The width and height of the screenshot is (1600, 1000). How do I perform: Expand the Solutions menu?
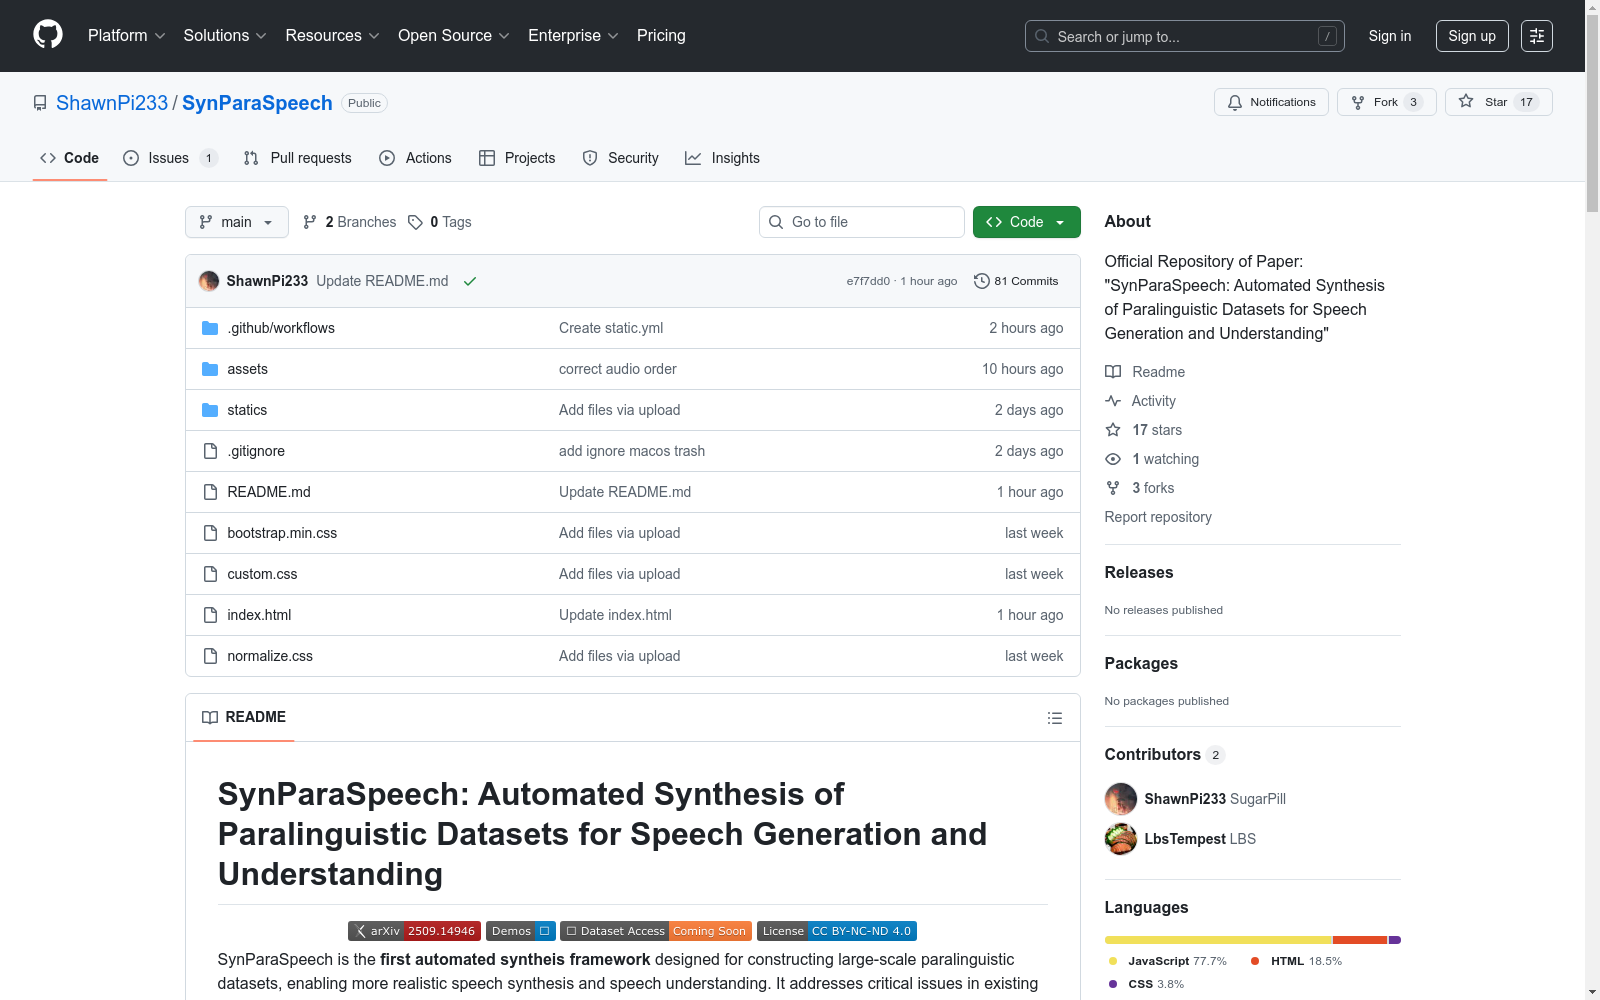pyautogui.click(x=225, y=36)
